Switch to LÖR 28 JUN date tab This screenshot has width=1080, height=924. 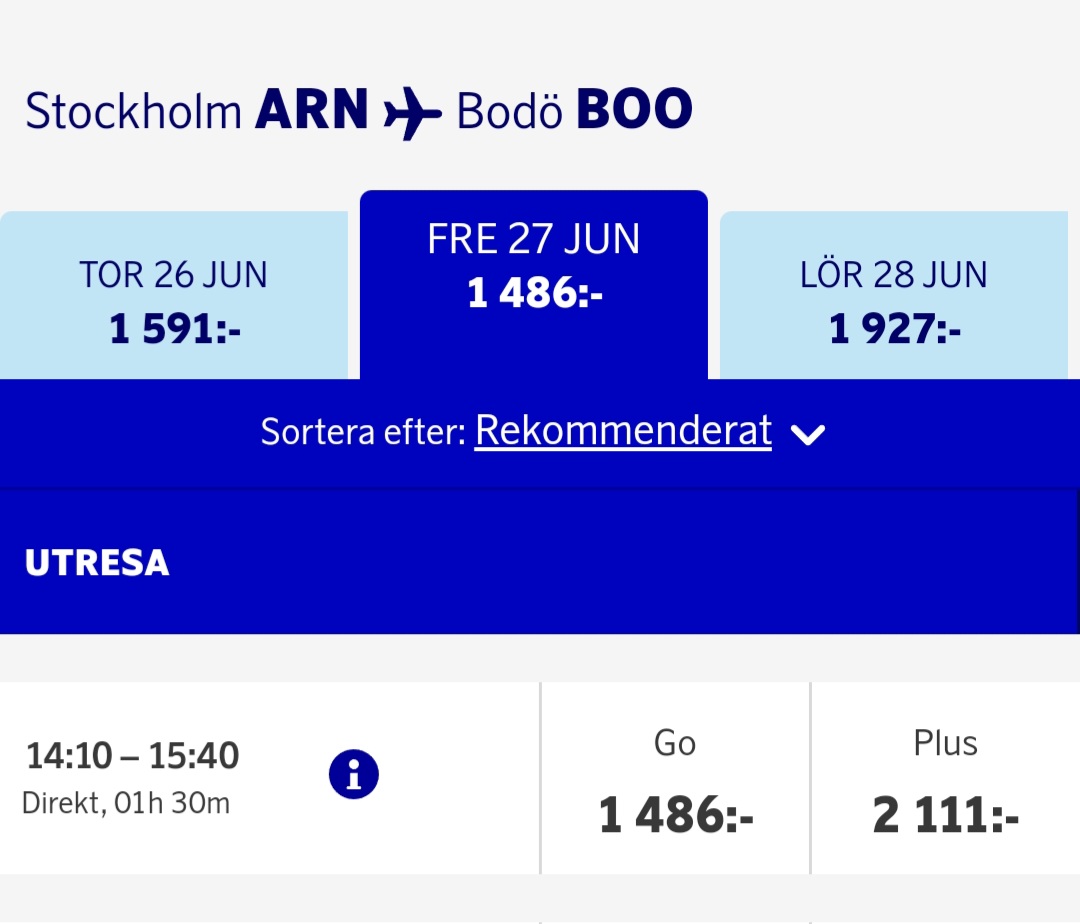[894, 296]
